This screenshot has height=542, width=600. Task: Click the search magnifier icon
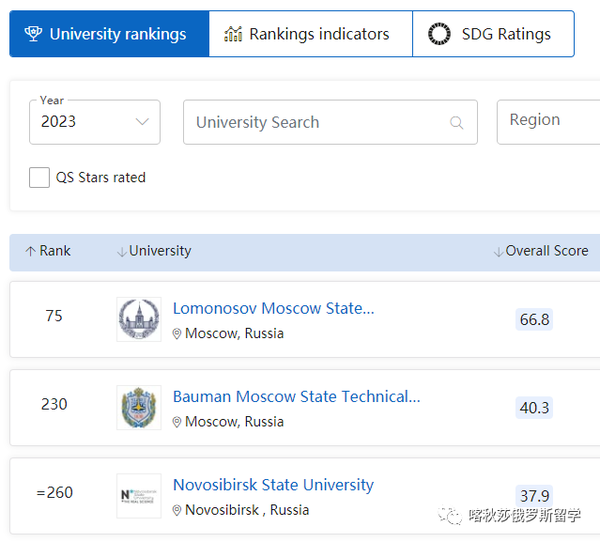coord(457,123)
